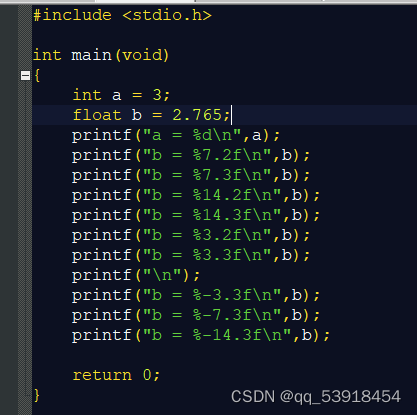The width and height of the screenshot is (417, 415).
Task: Click the printf line with %14.2f
Action: click(x=196, y=195)
